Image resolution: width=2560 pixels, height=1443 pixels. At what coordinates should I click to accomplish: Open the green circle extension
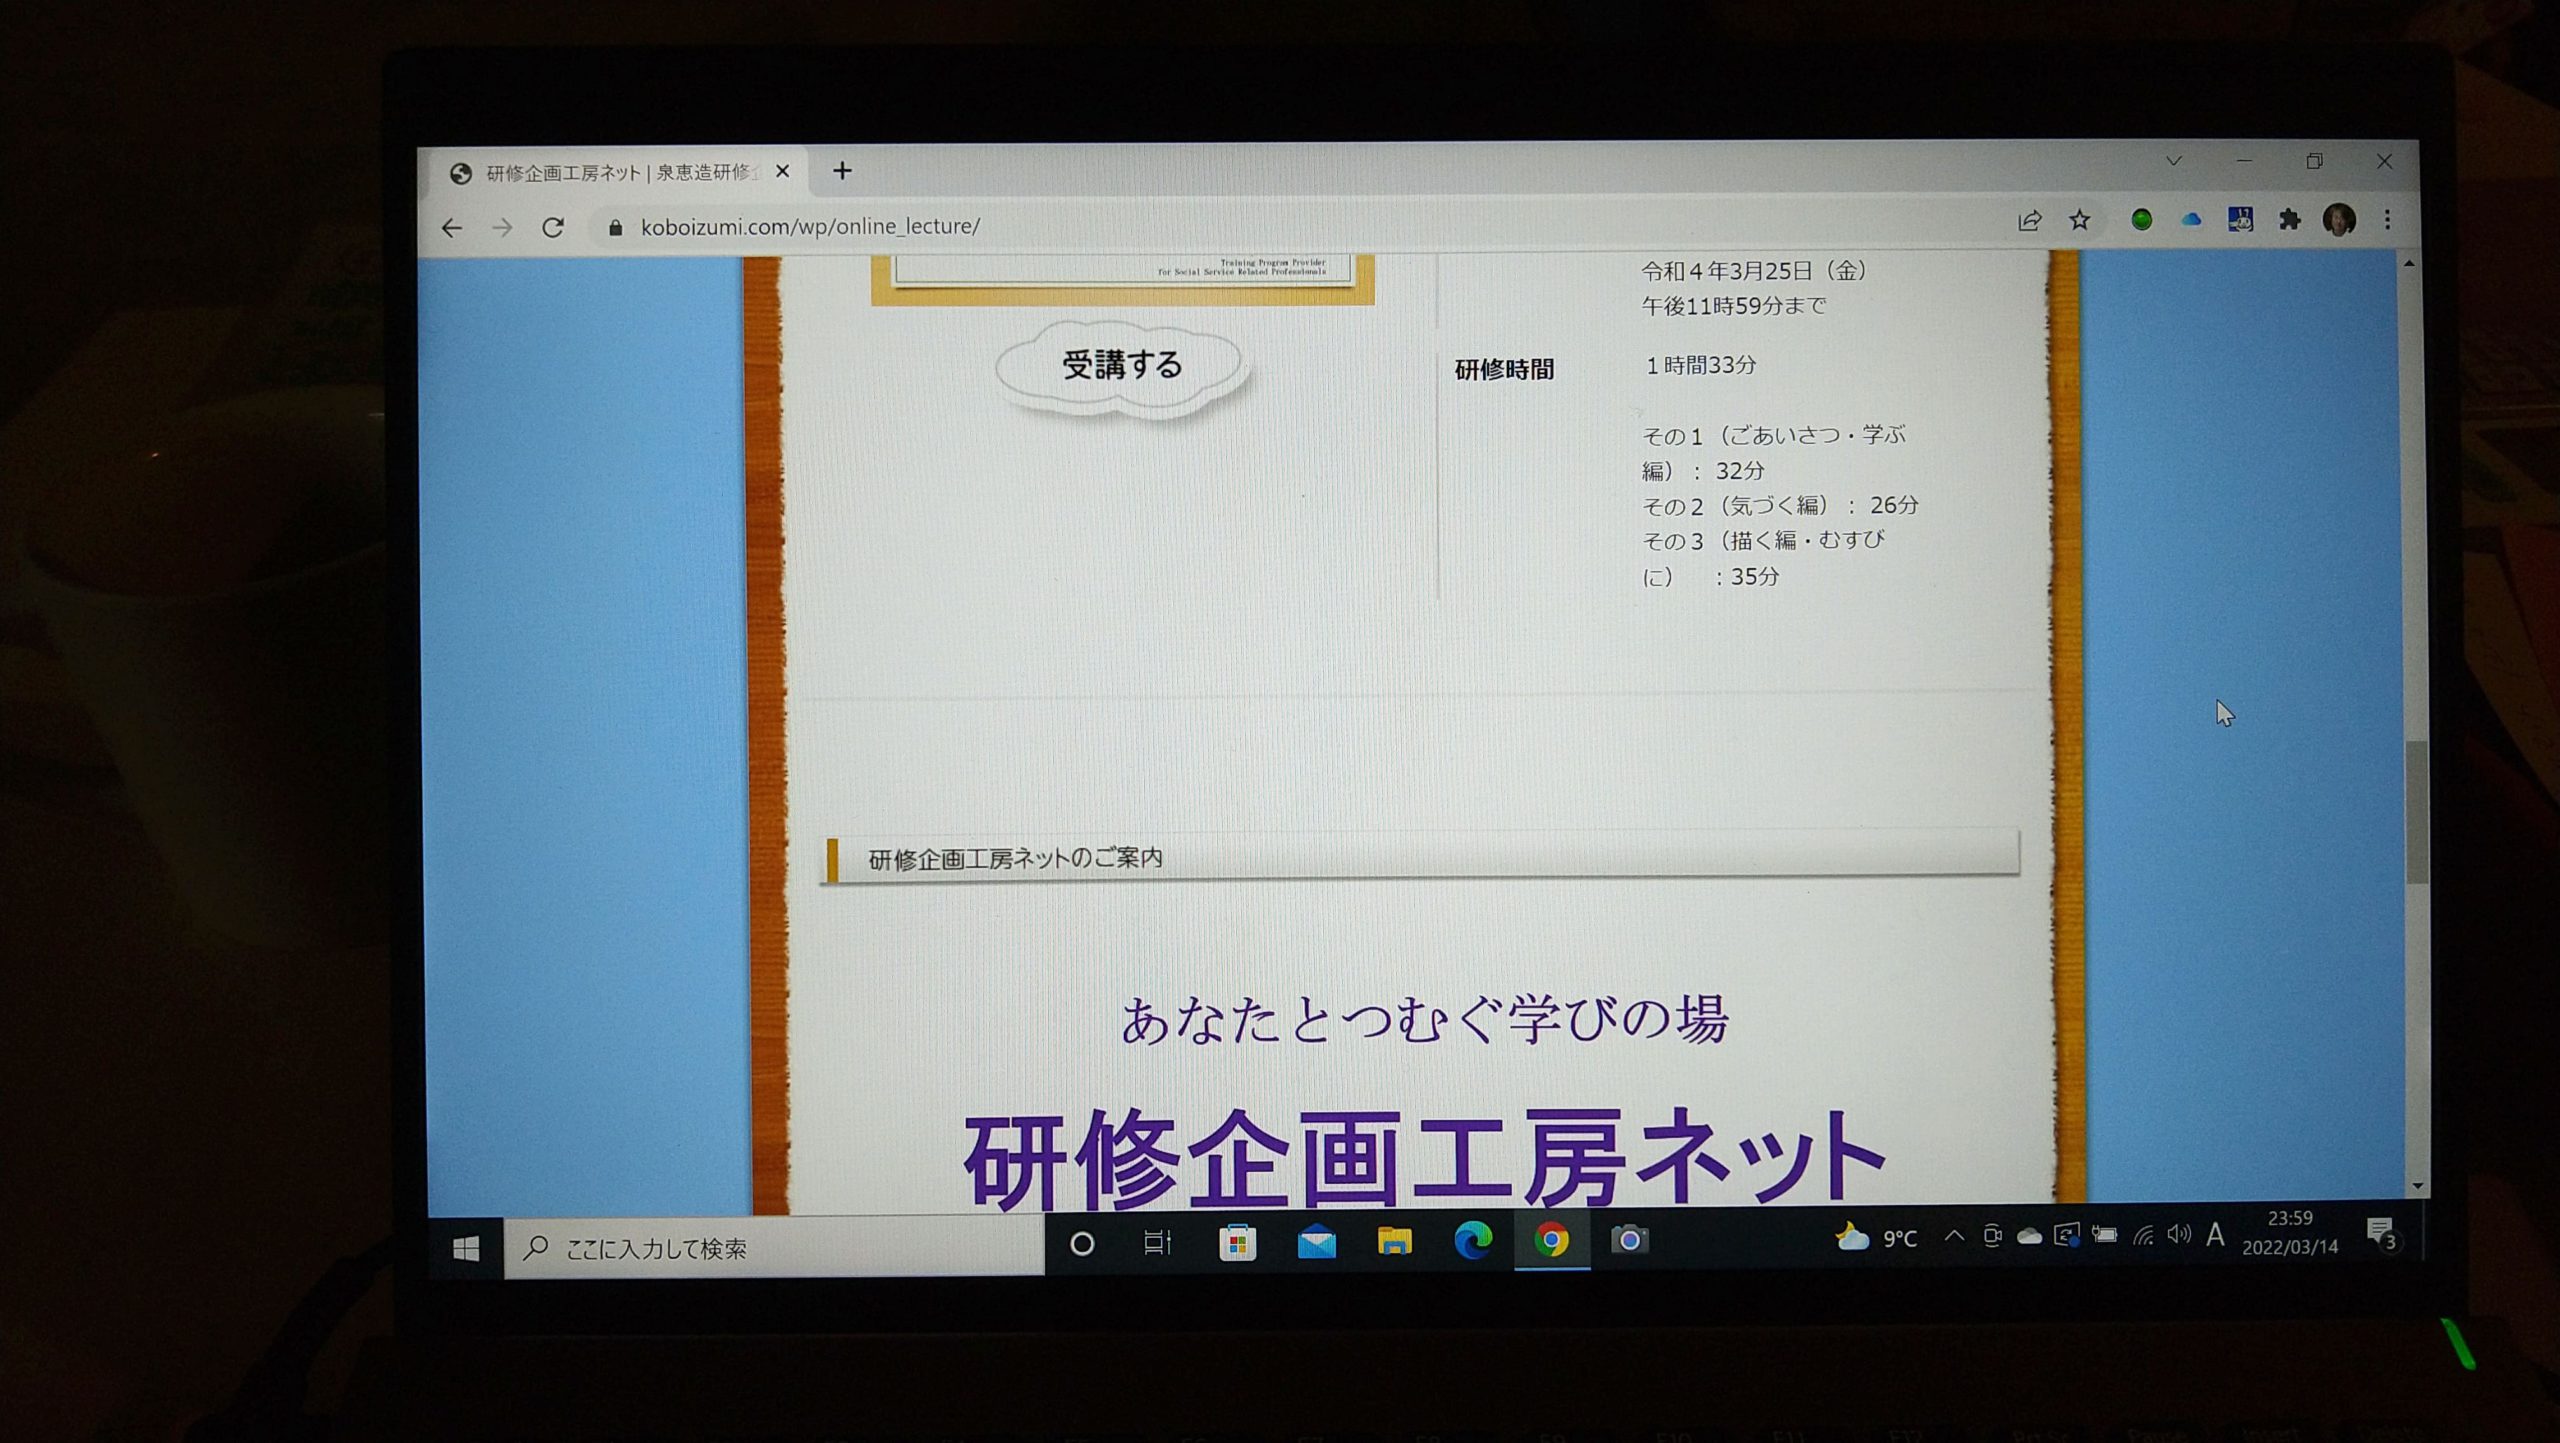(2141, 220)
